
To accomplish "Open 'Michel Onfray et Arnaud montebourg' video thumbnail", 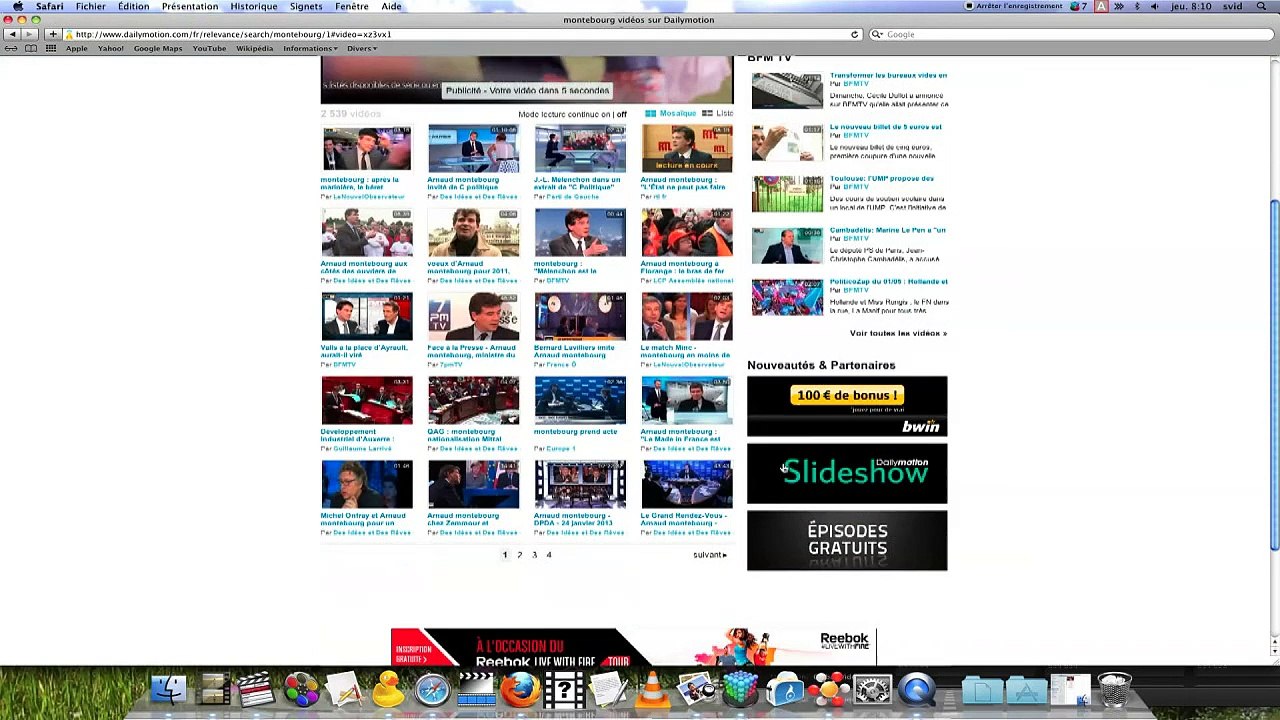I will [367, 484].
